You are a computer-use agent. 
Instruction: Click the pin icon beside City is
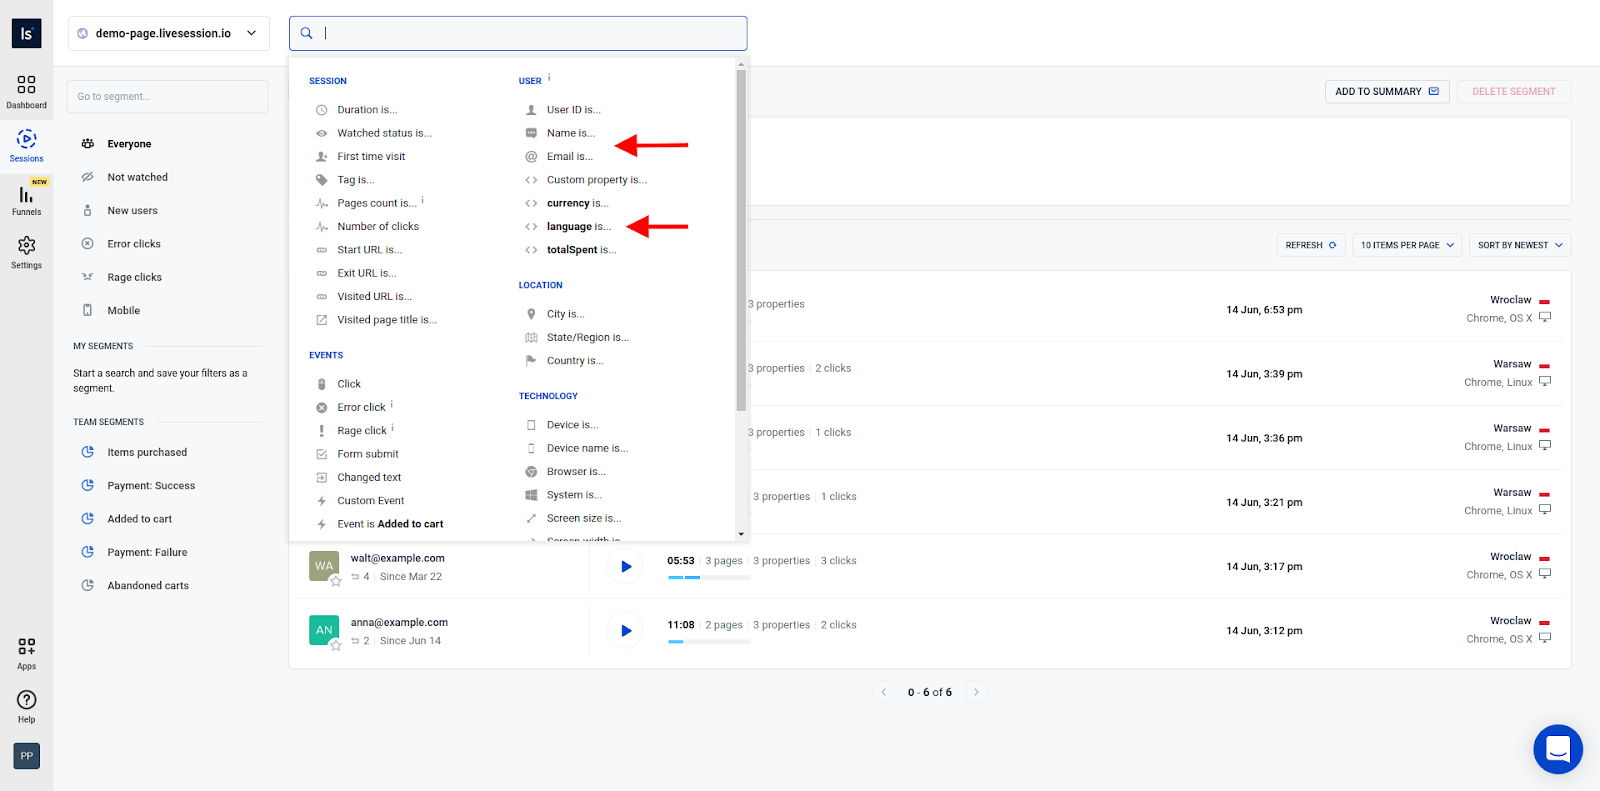(x=531, y=314)
